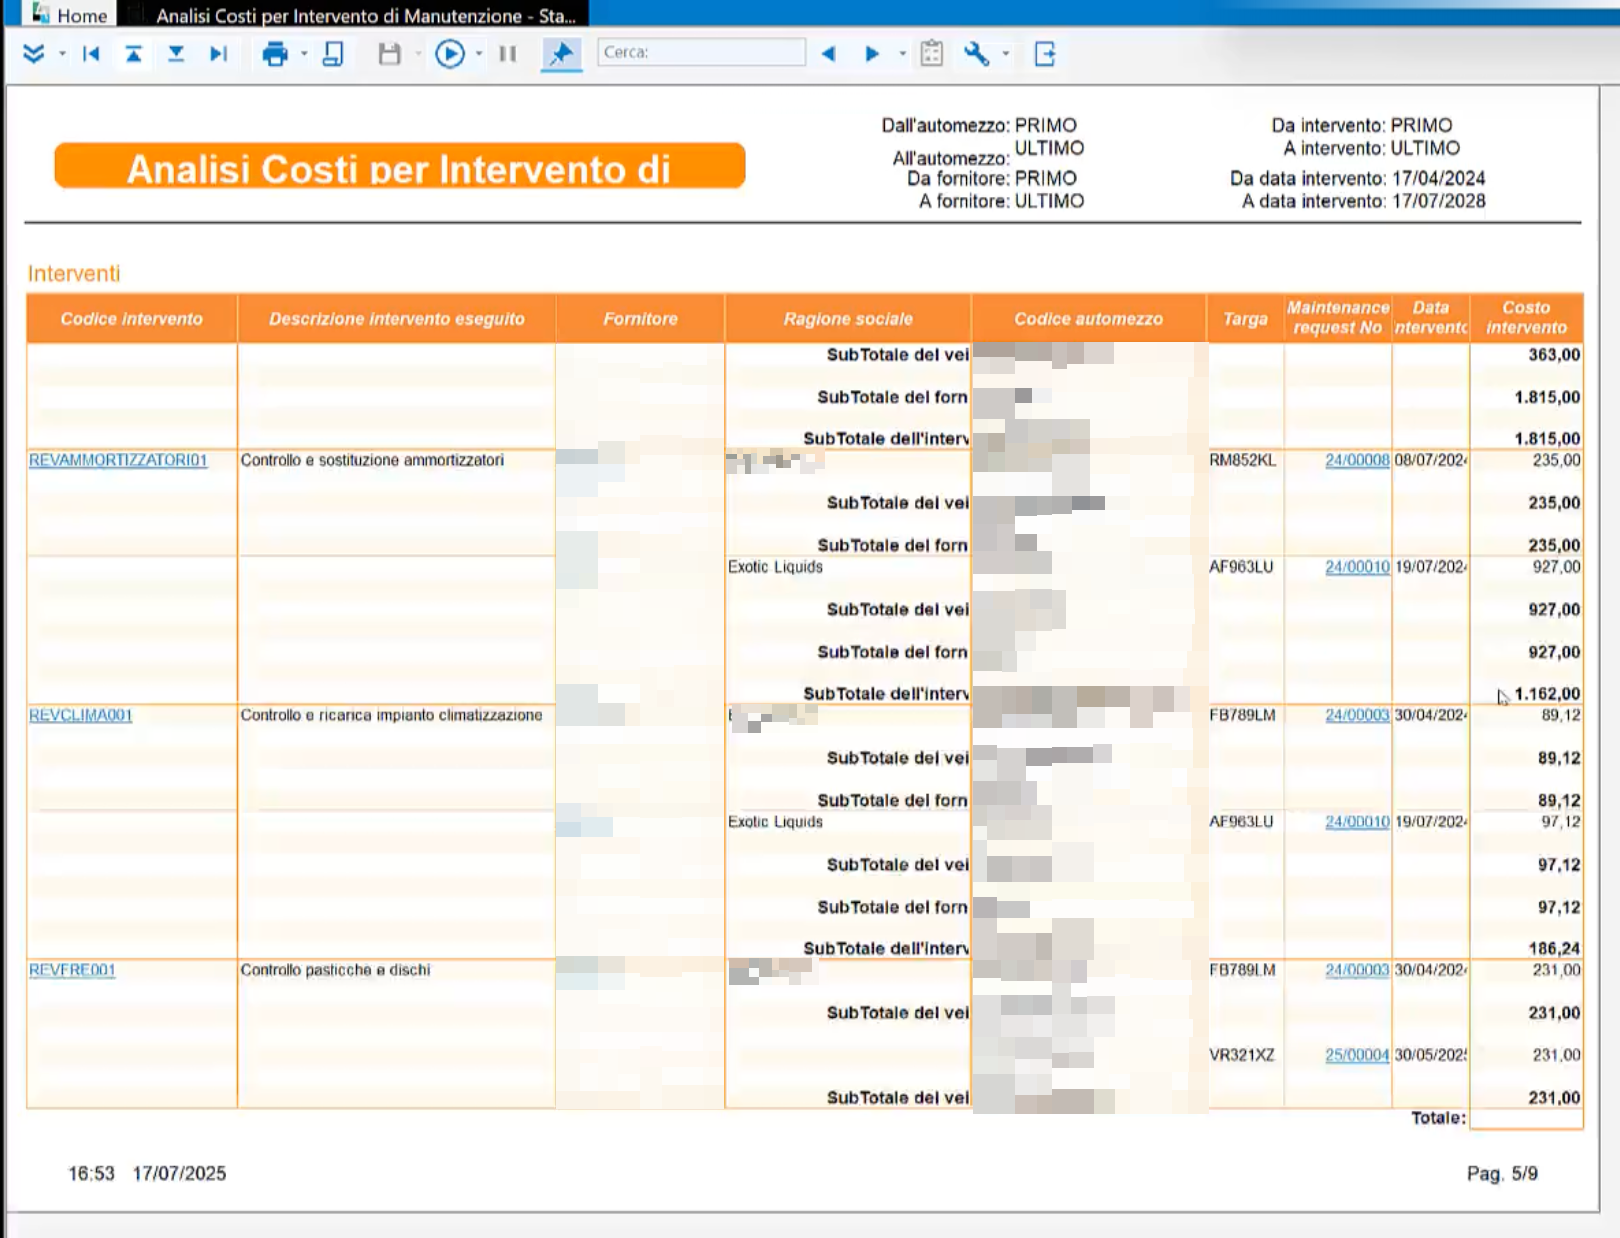This screenshot has height=1238, width=1620.
Task: Click the Totale label at bottom
Action: point(1438,1118)
